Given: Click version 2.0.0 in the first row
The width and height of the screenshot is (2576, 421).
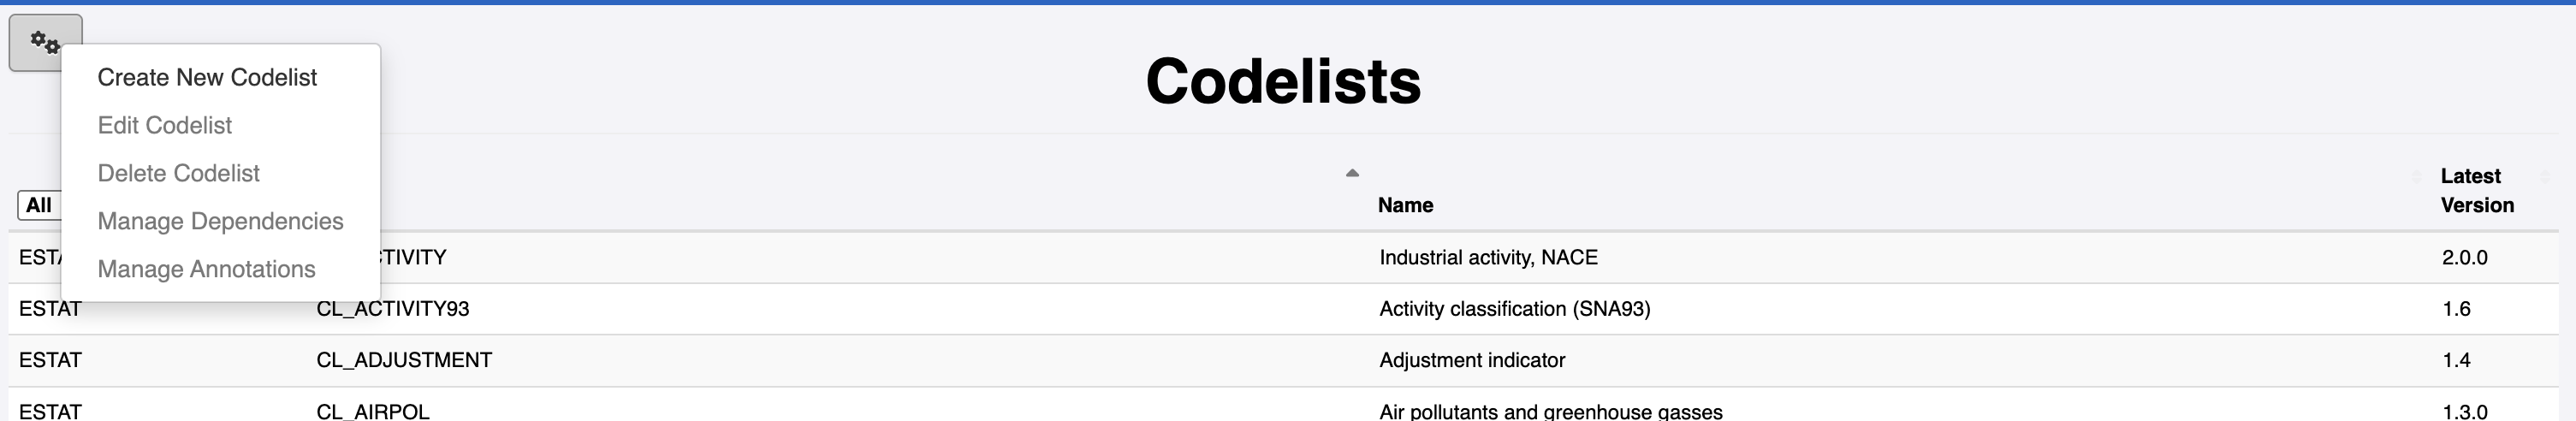Looking at the screenshot, I should (2464, 258).
